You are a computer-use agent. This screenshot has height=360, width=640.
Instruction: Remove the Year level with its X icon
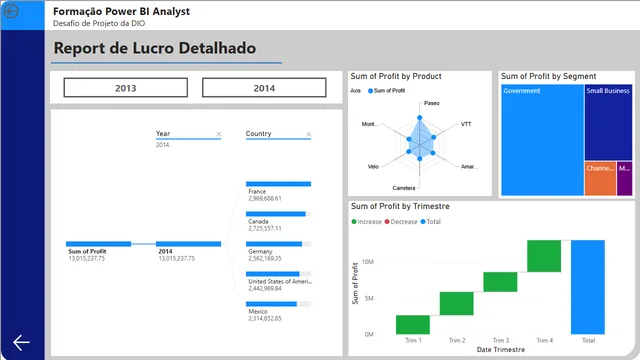[219, 134]
